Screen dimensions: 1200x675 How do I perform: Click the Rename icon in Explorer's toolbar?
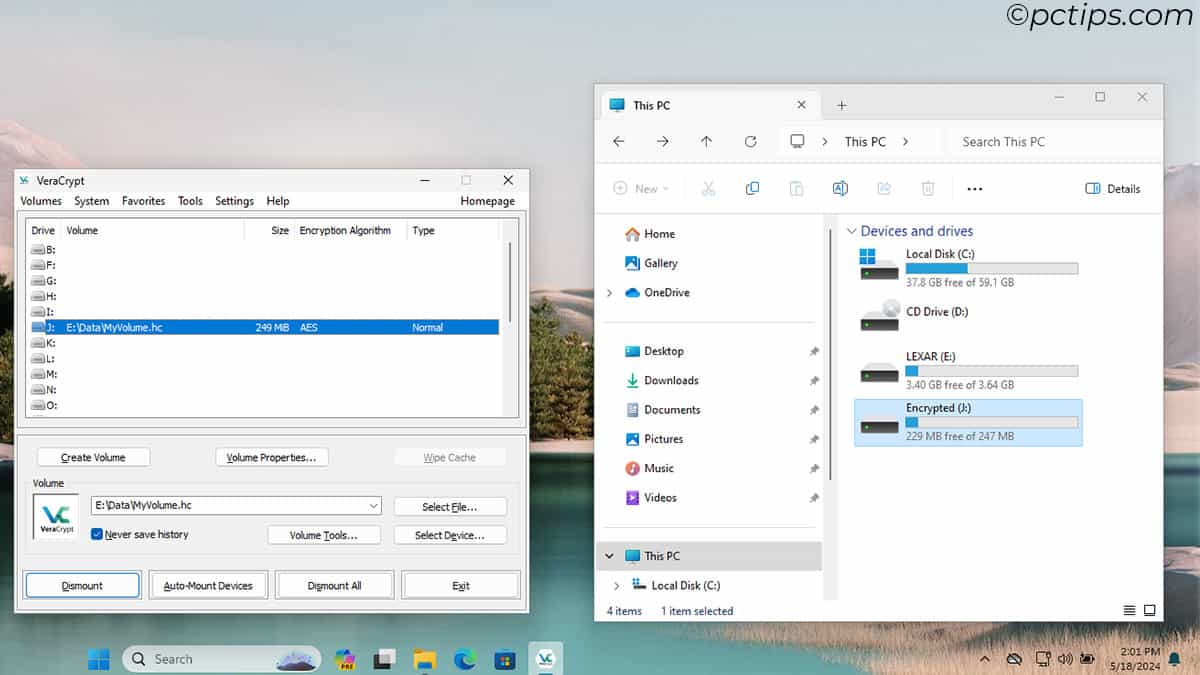coord(840,188)
